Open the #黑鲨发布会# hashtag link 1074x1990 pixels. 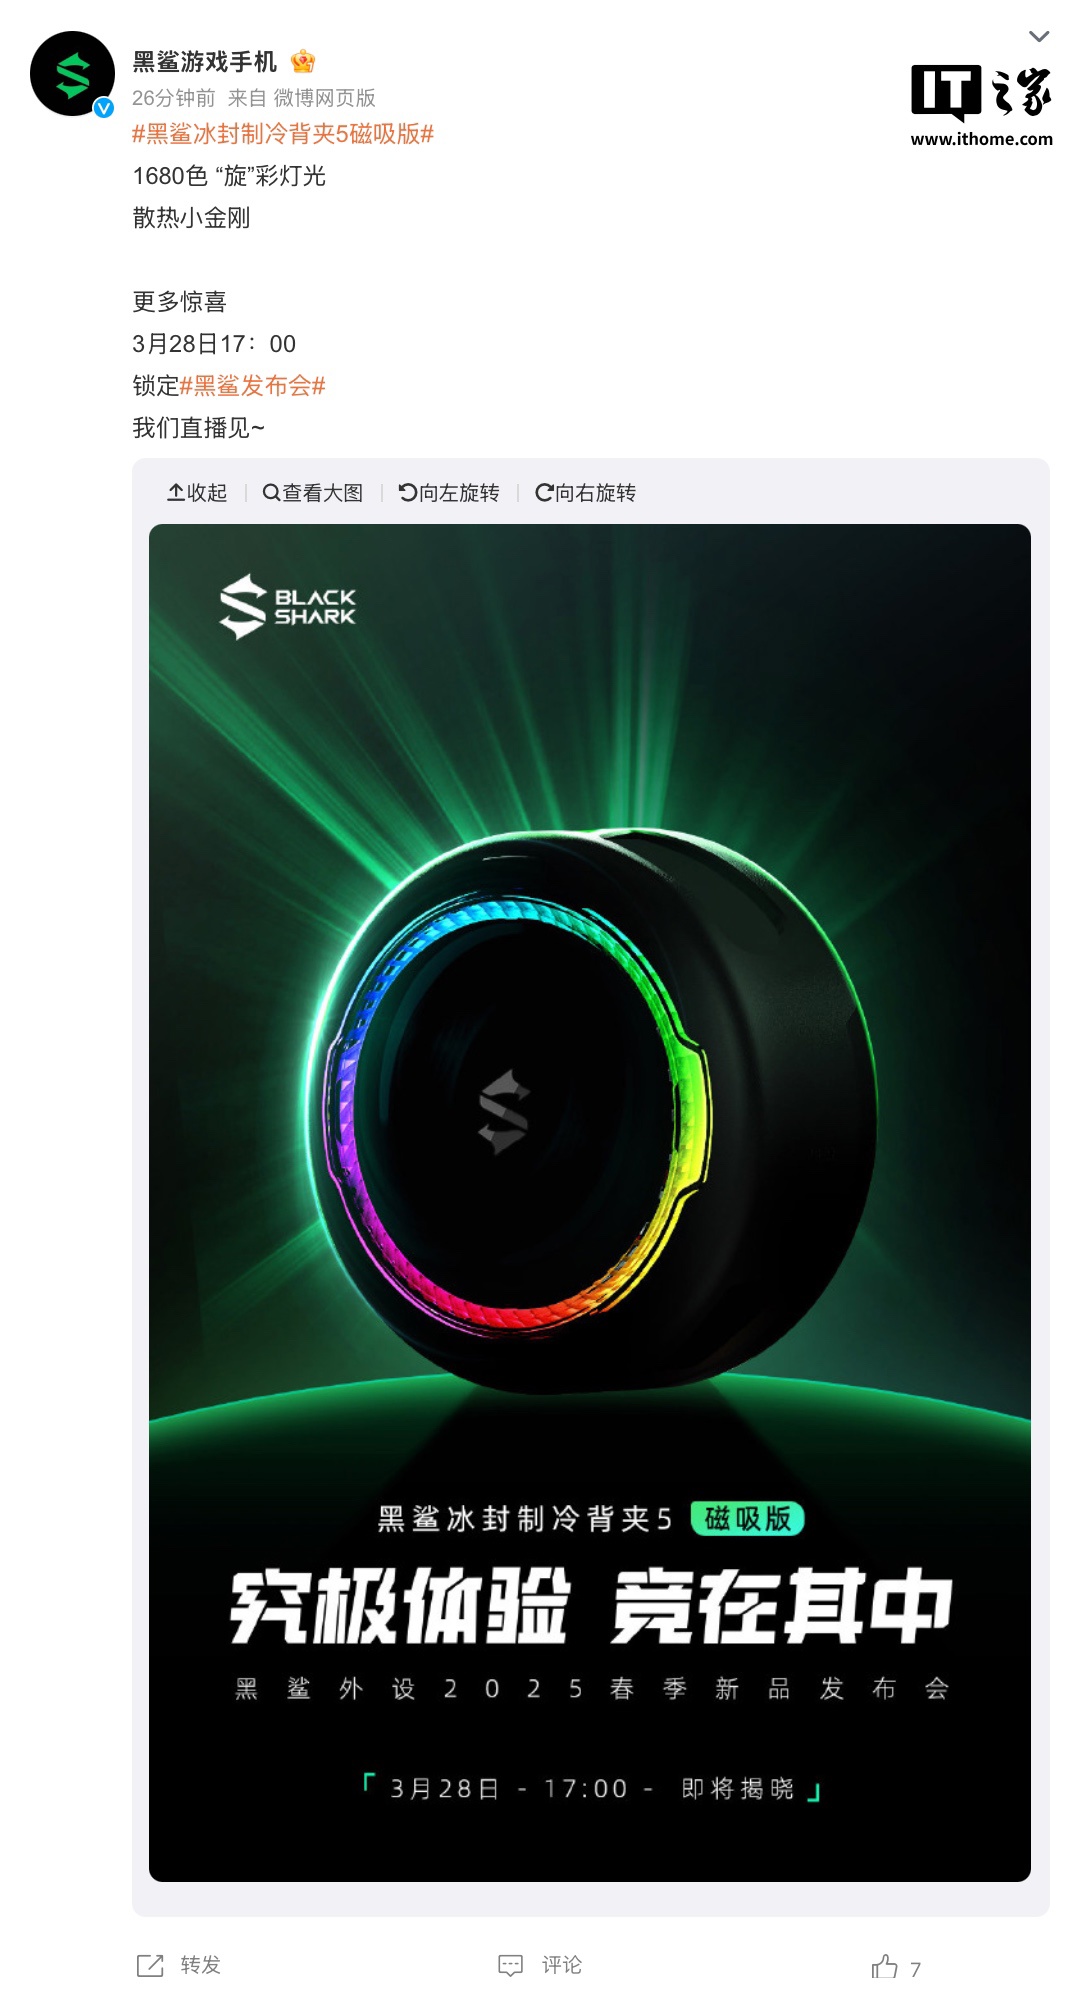253,386
